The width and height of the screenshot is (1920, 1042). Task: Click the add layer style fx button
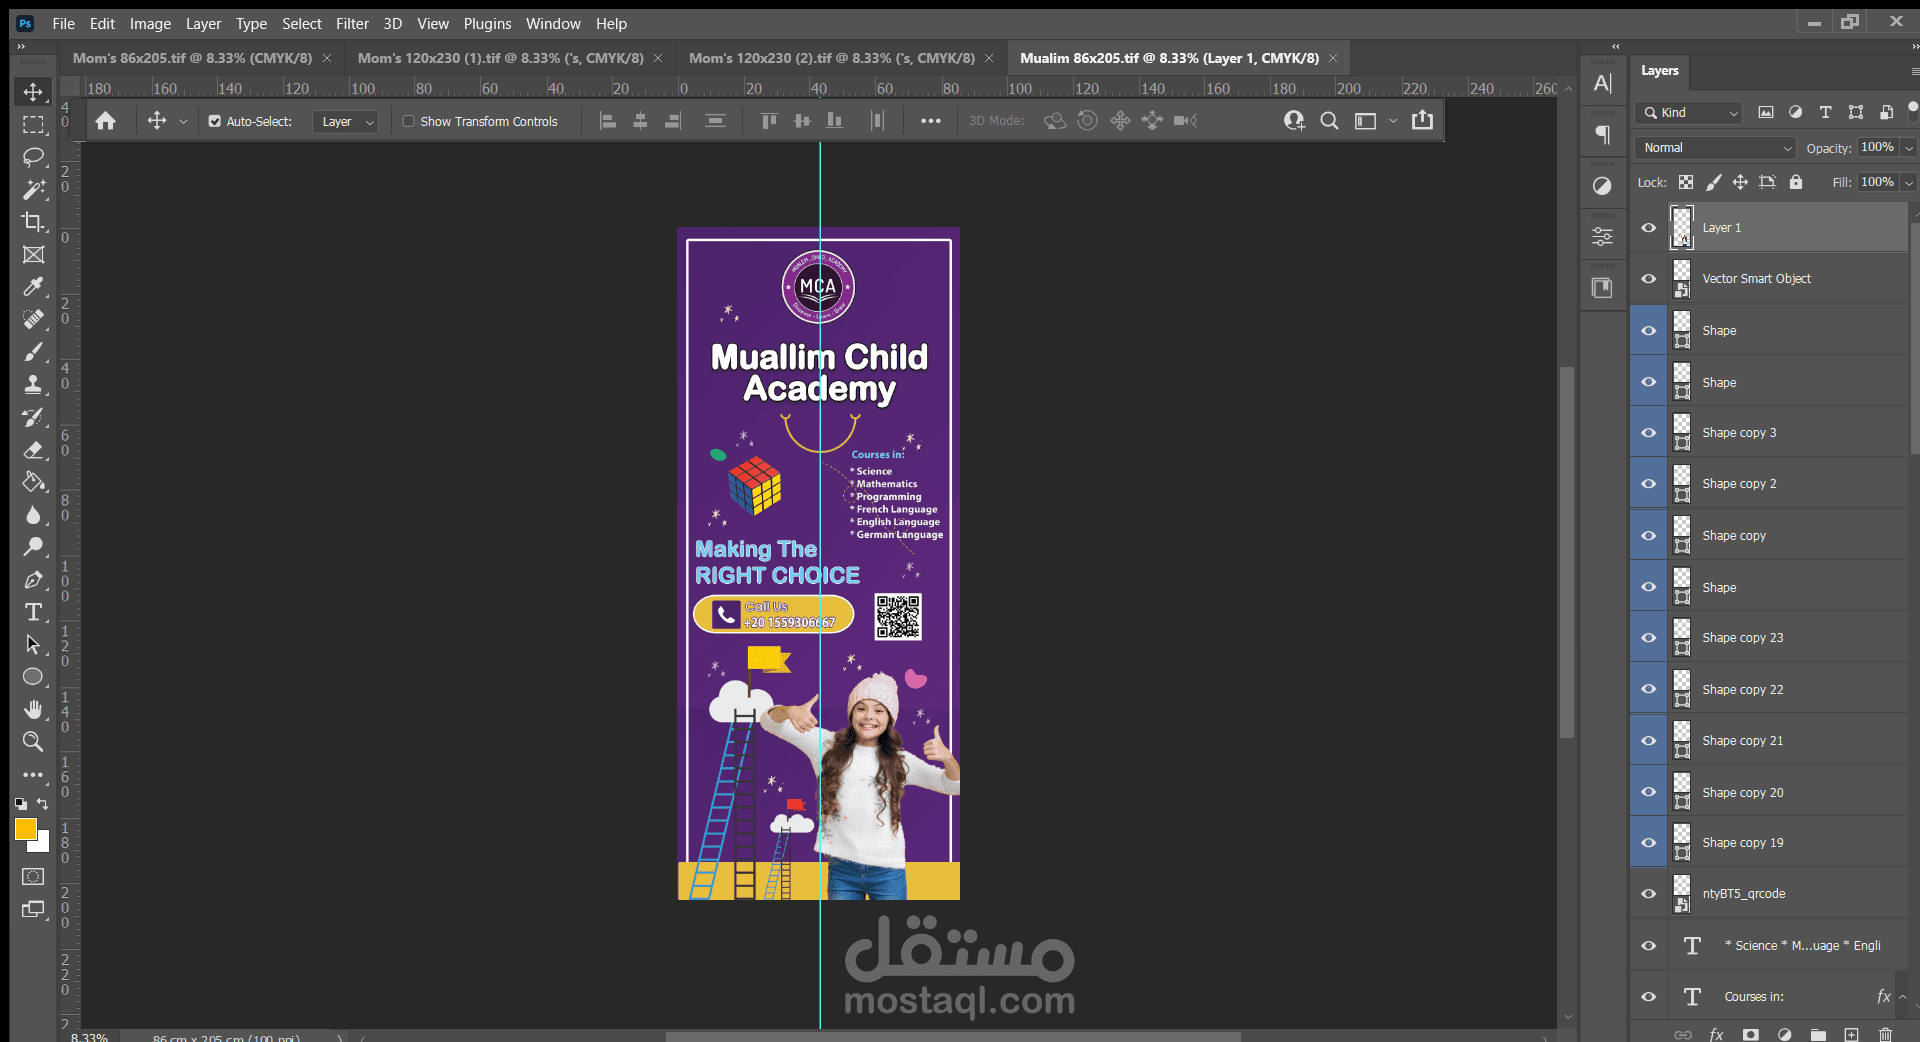point(1716,1034)
